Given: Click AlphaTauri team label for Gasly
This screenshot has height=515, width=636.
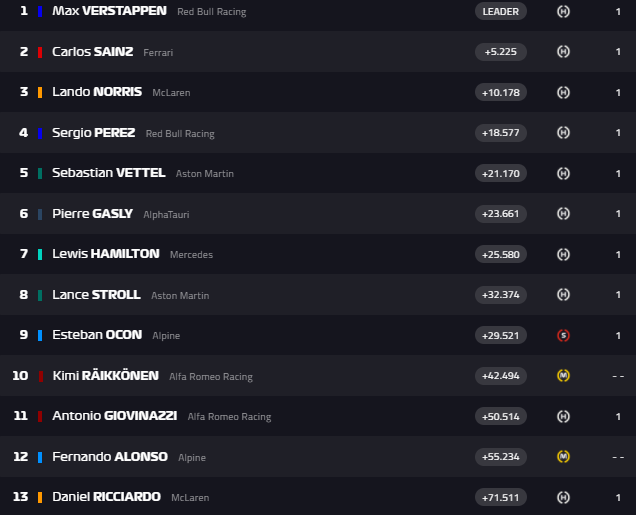Looking at the screenshot, I should (x=166, y=214).
